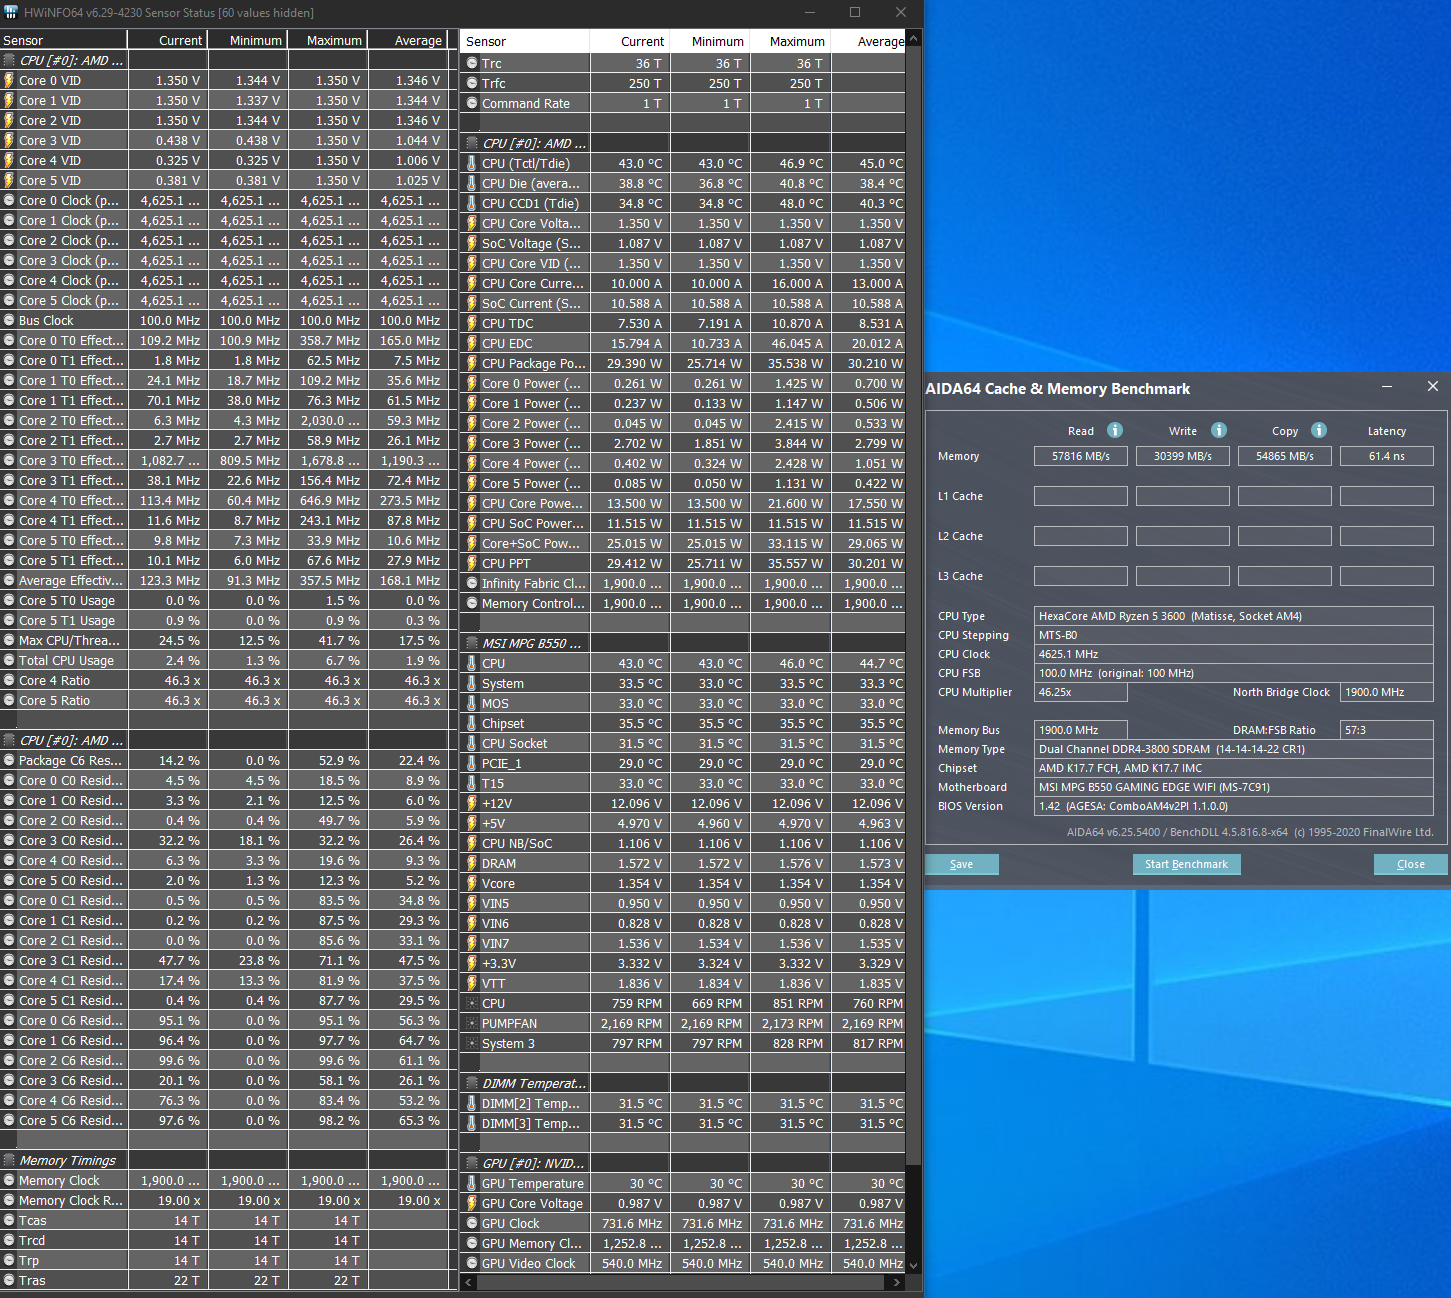This screenshot has width=1451, height=1298.
Task: Click the Write info icon in AIDA64
Action: click(1219, 430)
